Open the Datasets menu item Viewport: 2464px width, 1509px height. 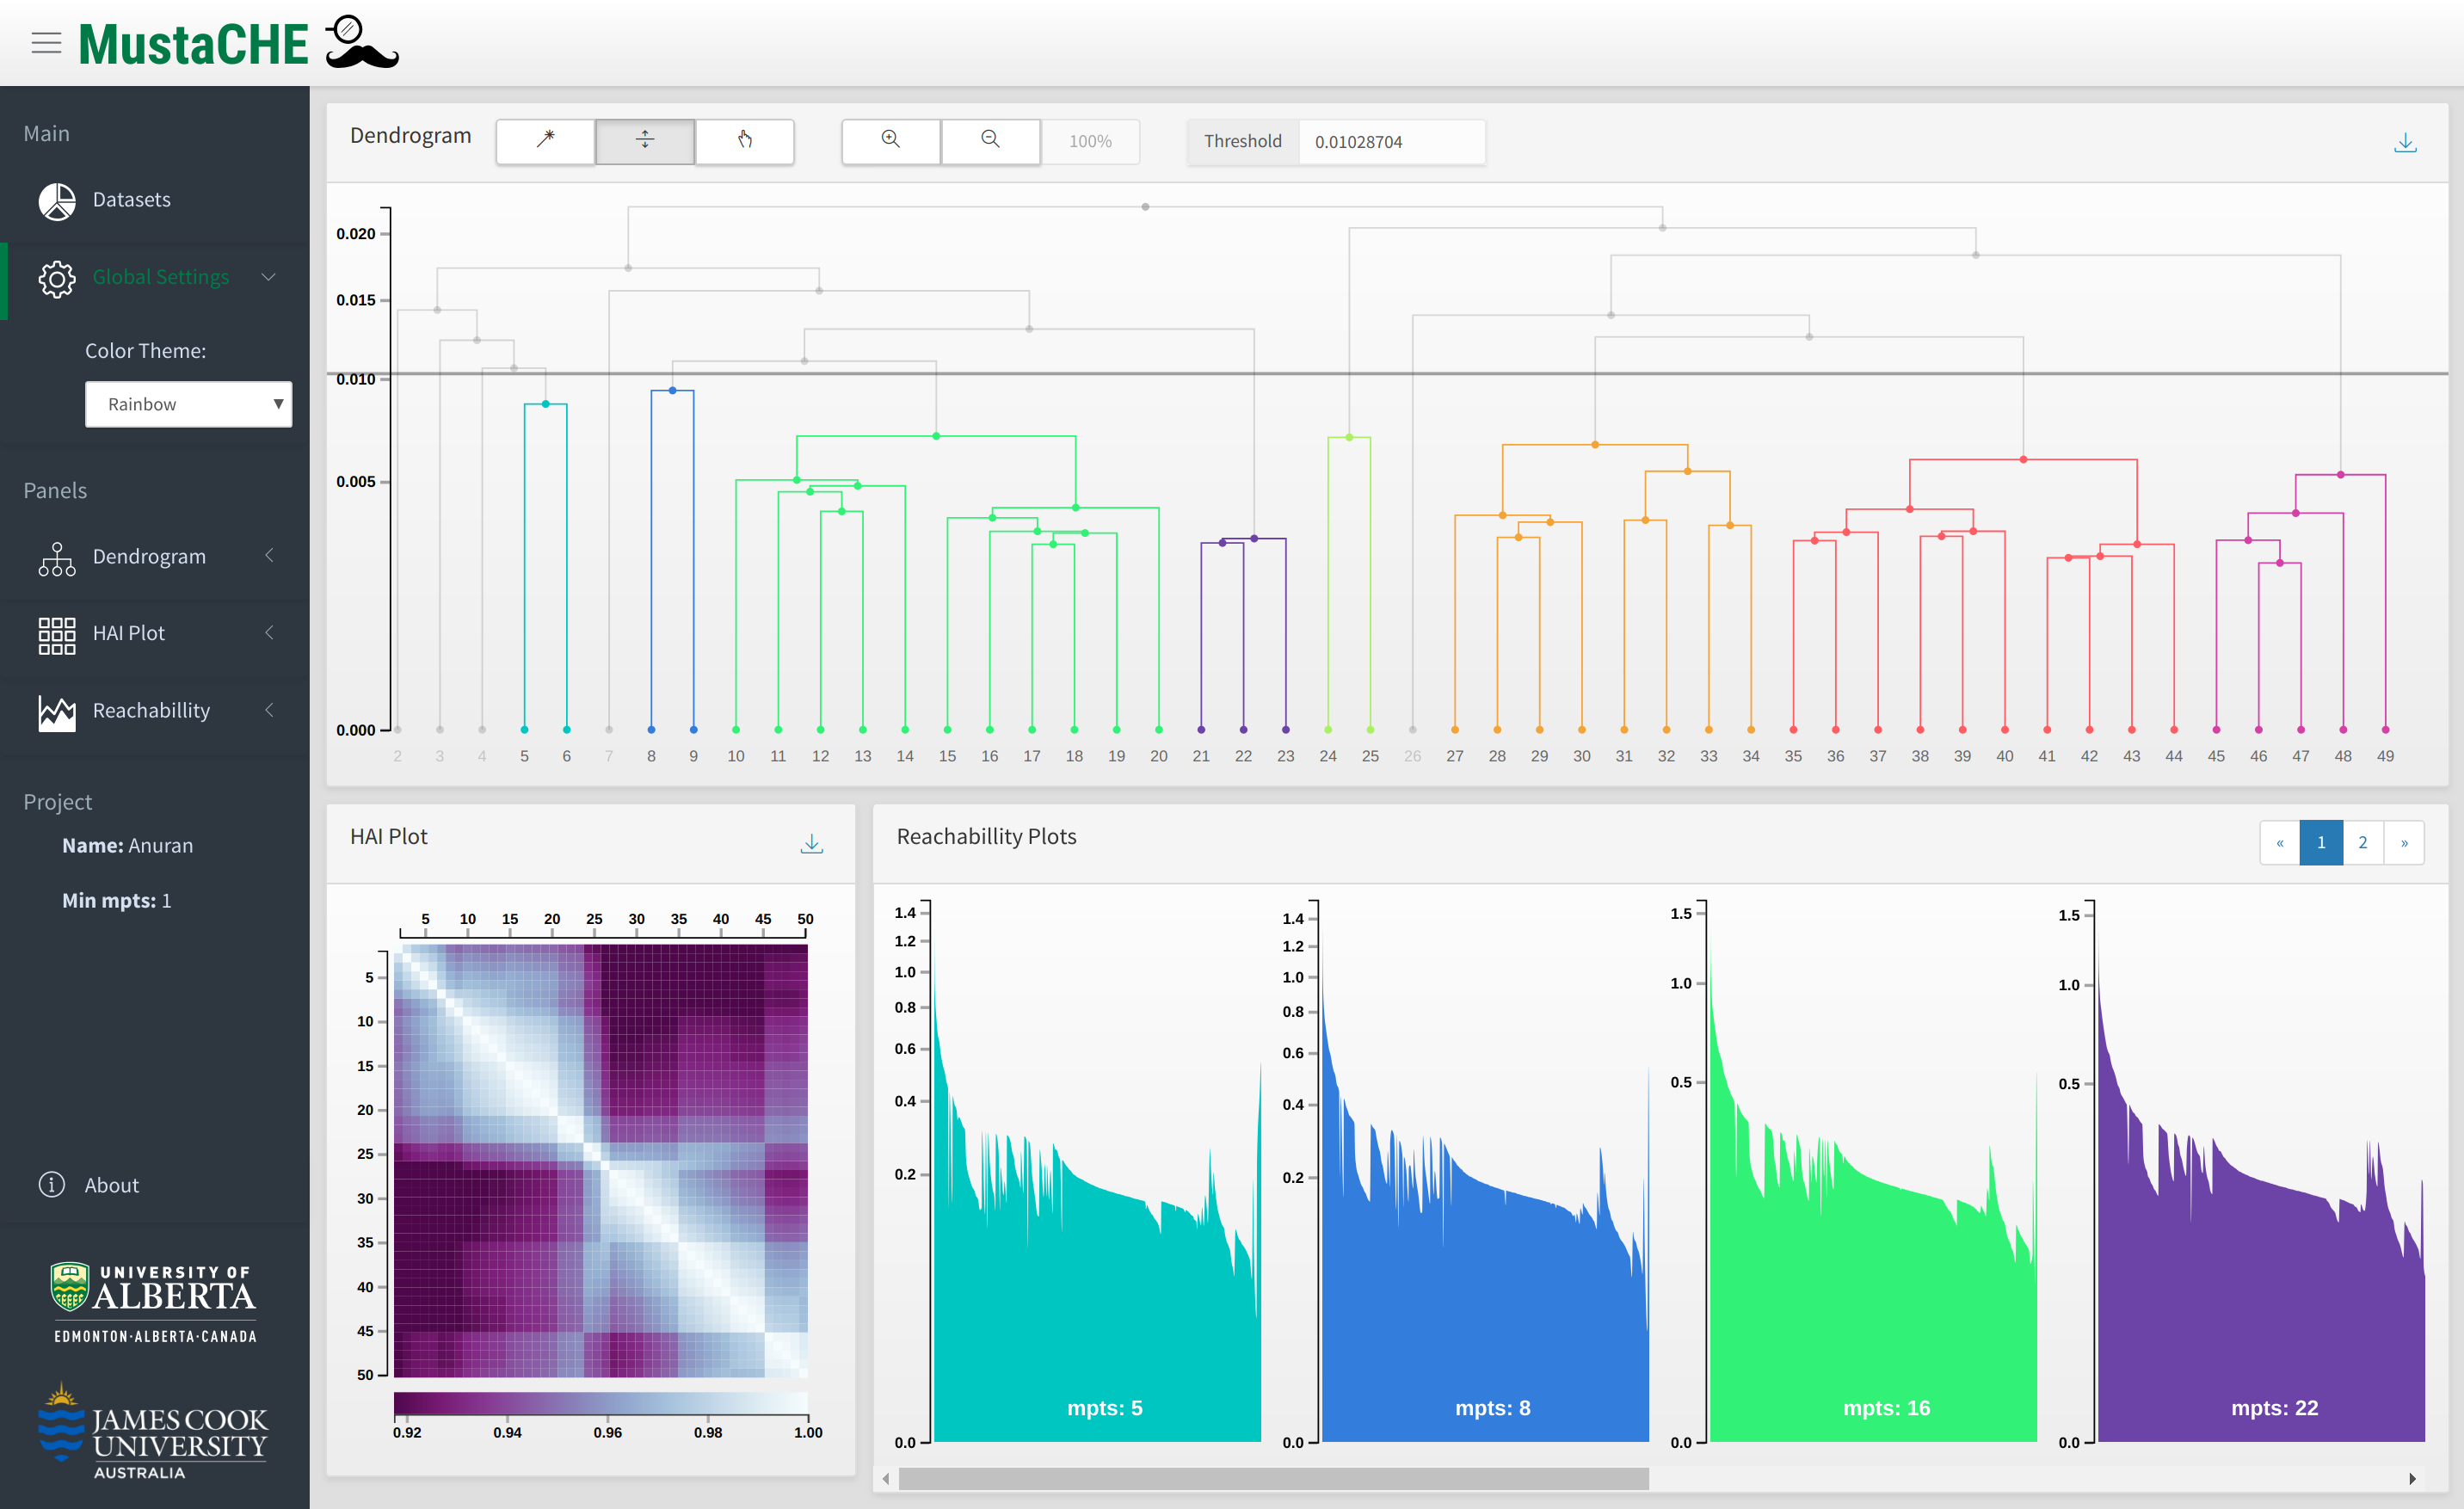tap(131, 200)
